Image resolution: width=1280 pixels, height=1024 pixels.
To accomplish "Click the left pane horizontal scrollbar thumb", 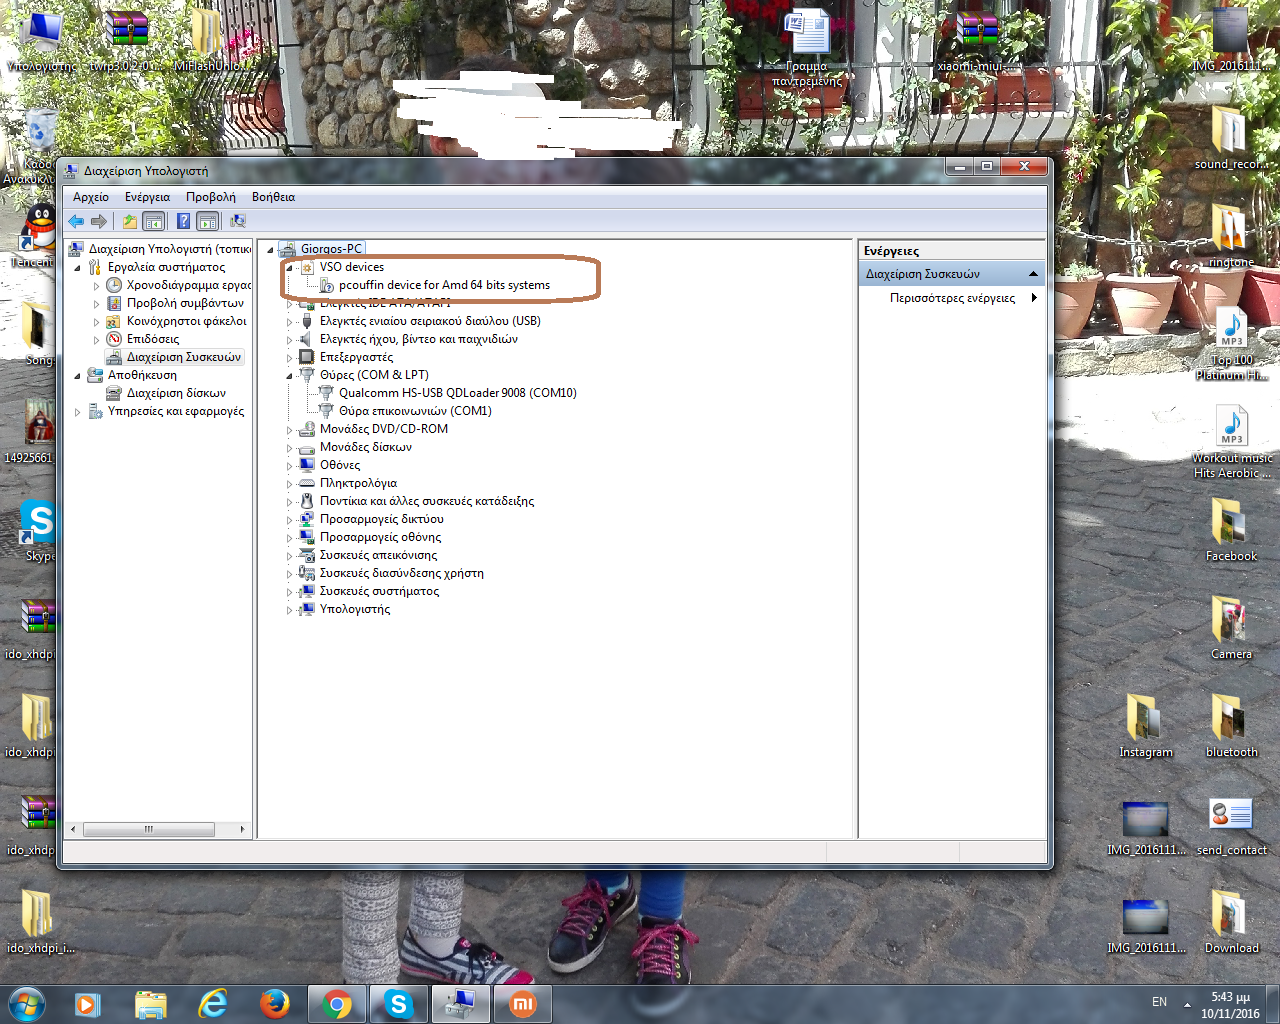I will 148,829.
